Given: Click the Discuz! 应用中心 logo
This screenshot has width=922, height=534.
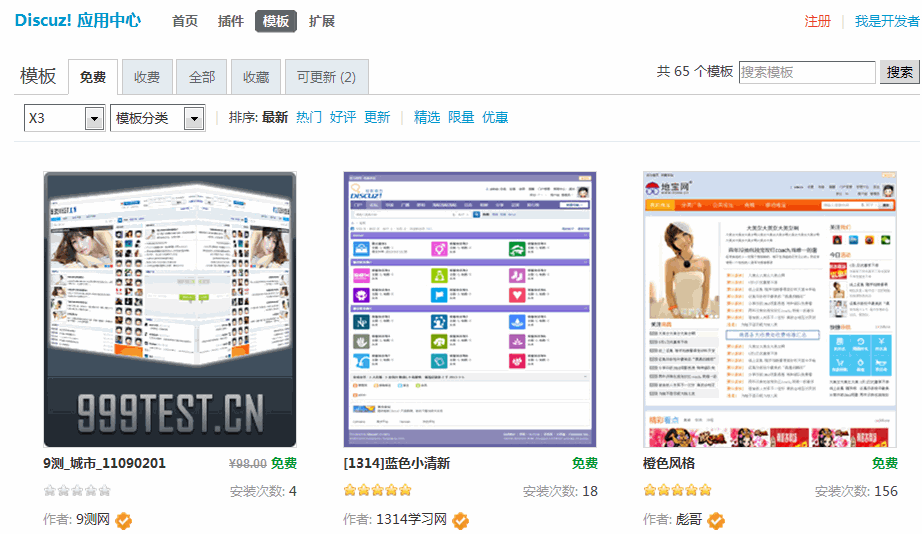Looking at the screenshot, I should point(78,21).
